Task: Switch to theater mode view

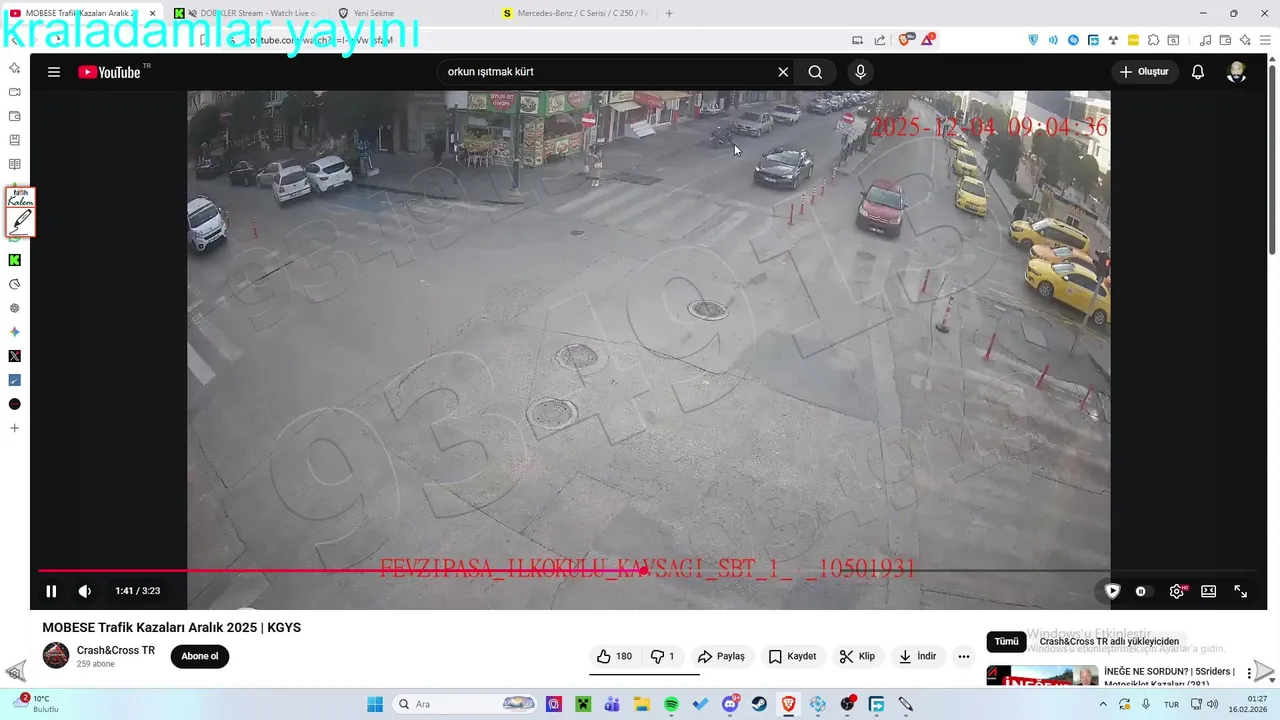Action: (1208, 591)
